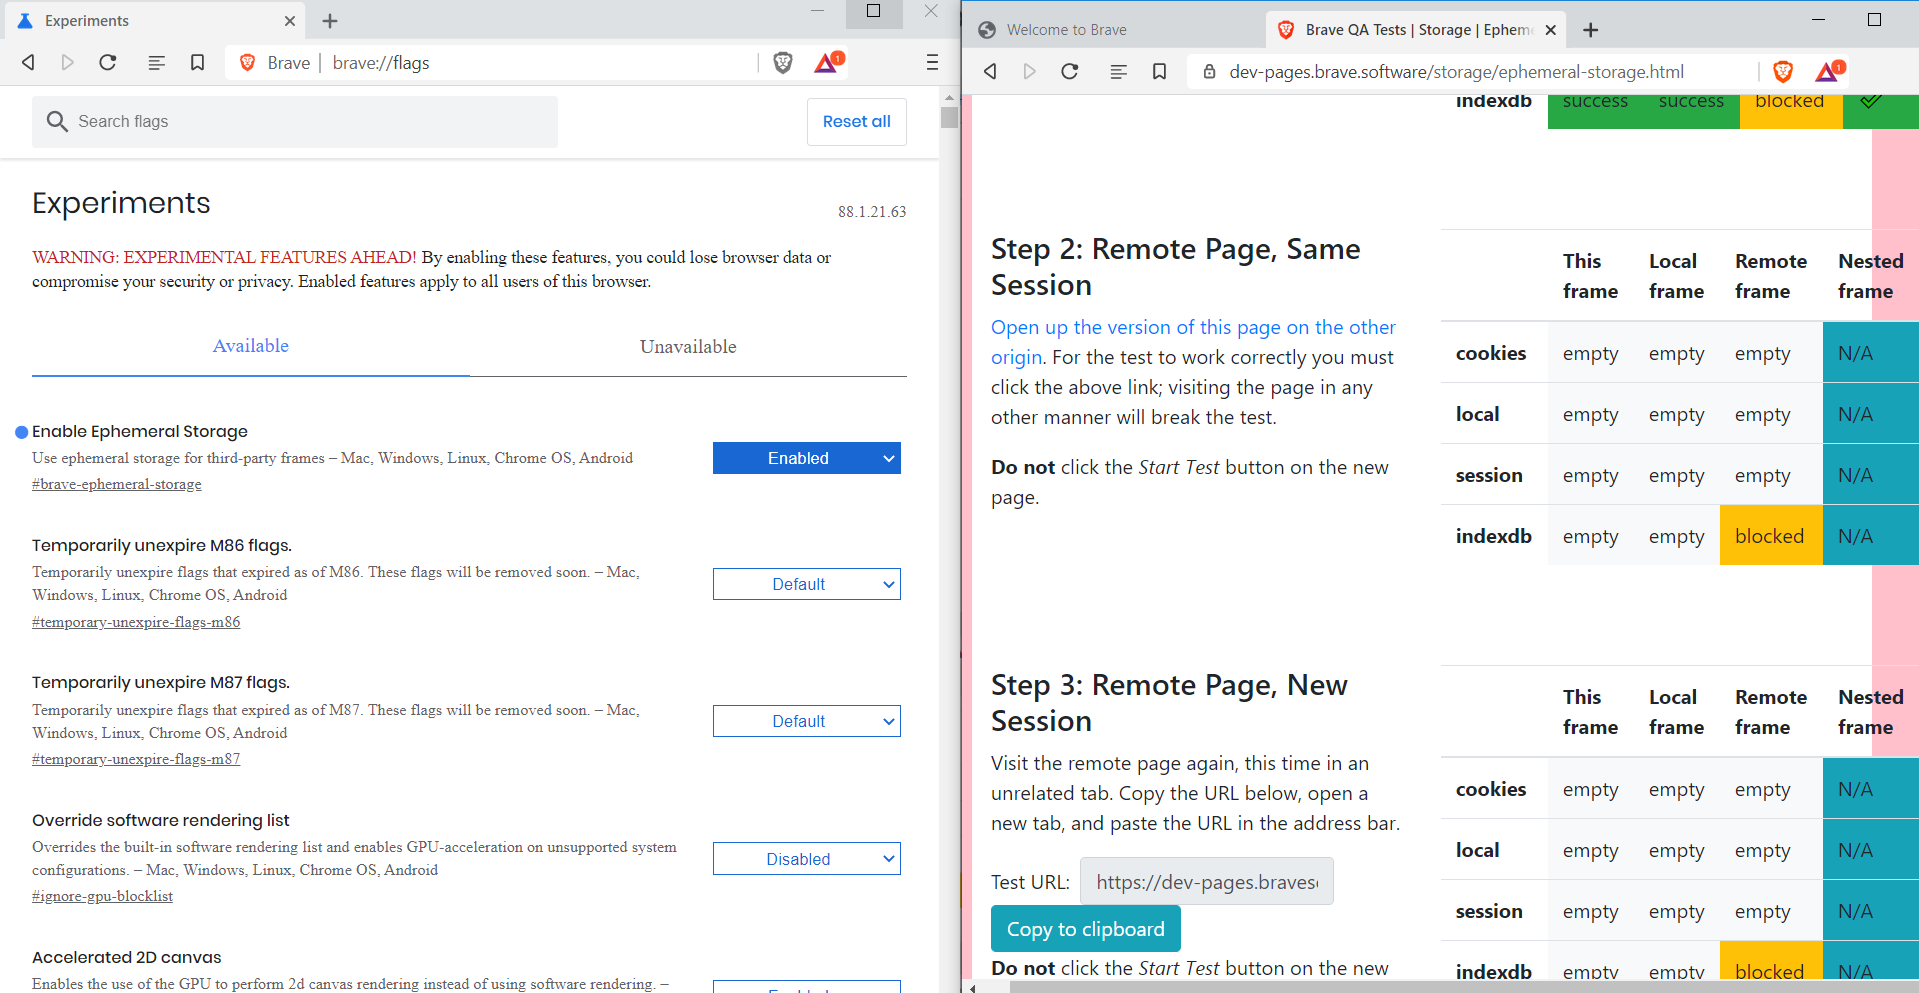Bookmark the brave://flags page
This screenshot has height=993, width=1919.
point(197,63)
